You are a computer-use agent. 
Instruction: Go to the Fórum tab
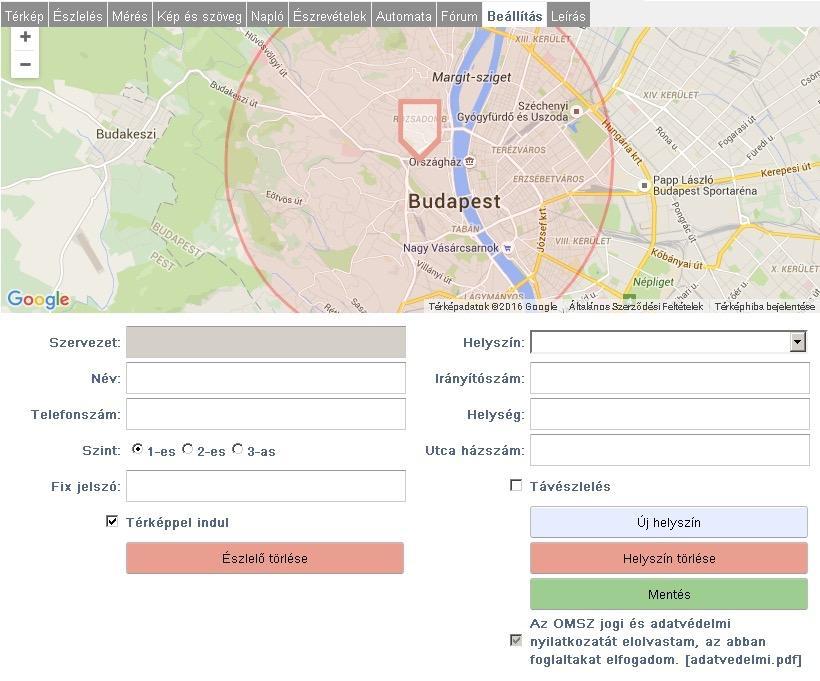459,16
